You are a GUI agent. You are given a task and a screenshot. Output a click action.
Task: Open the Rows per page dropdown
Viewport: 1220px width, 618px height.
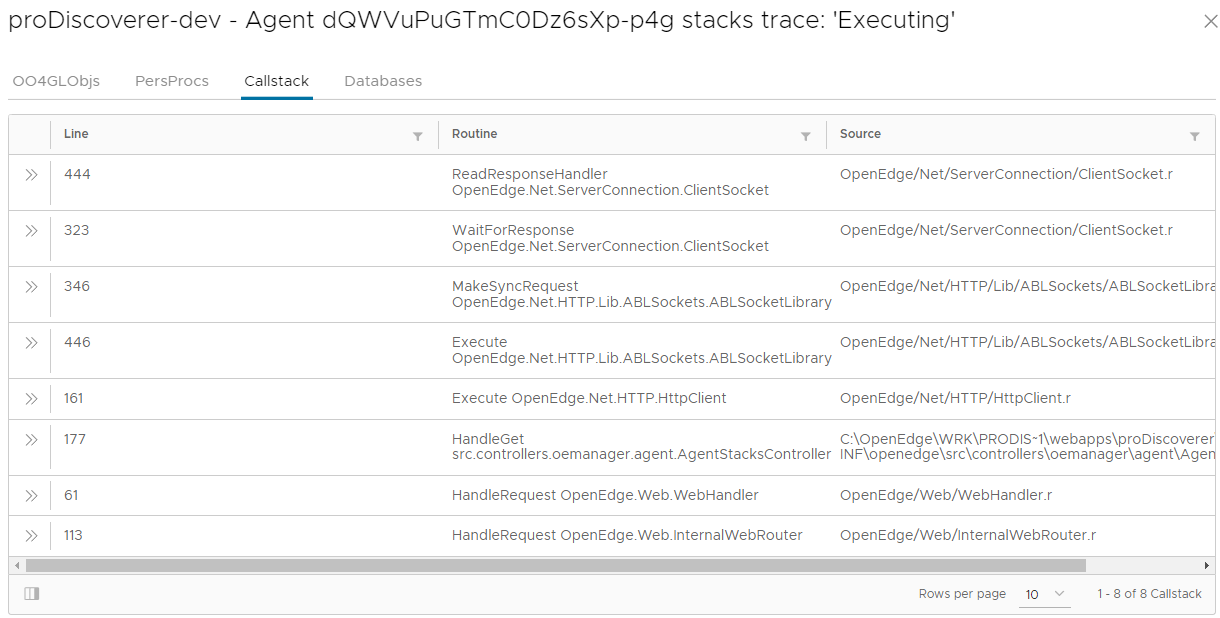coord(1045,594)
